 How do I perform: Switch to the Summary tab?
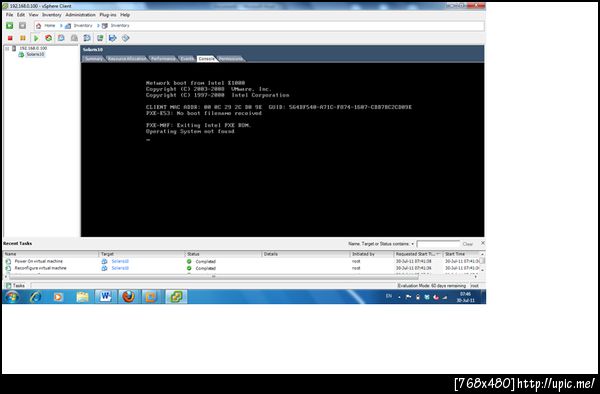pos(94,59)
